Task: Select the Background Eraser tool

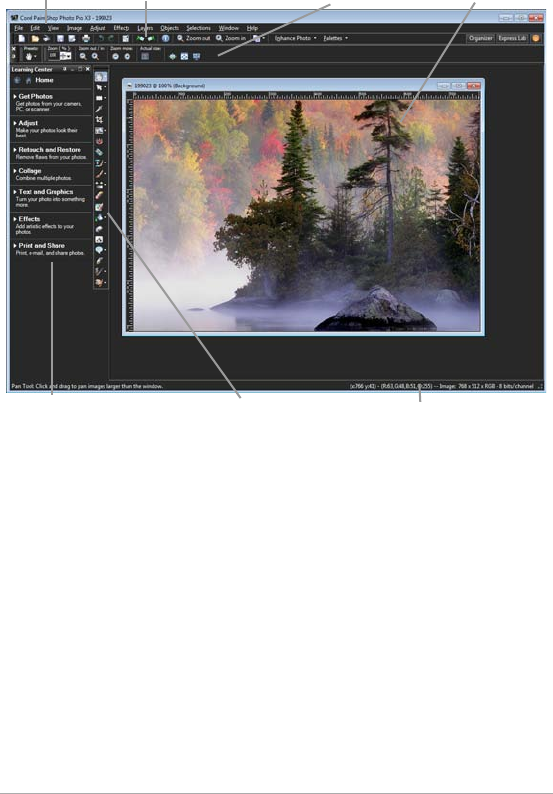Action: pyautogui.click(x=100, y=207)
